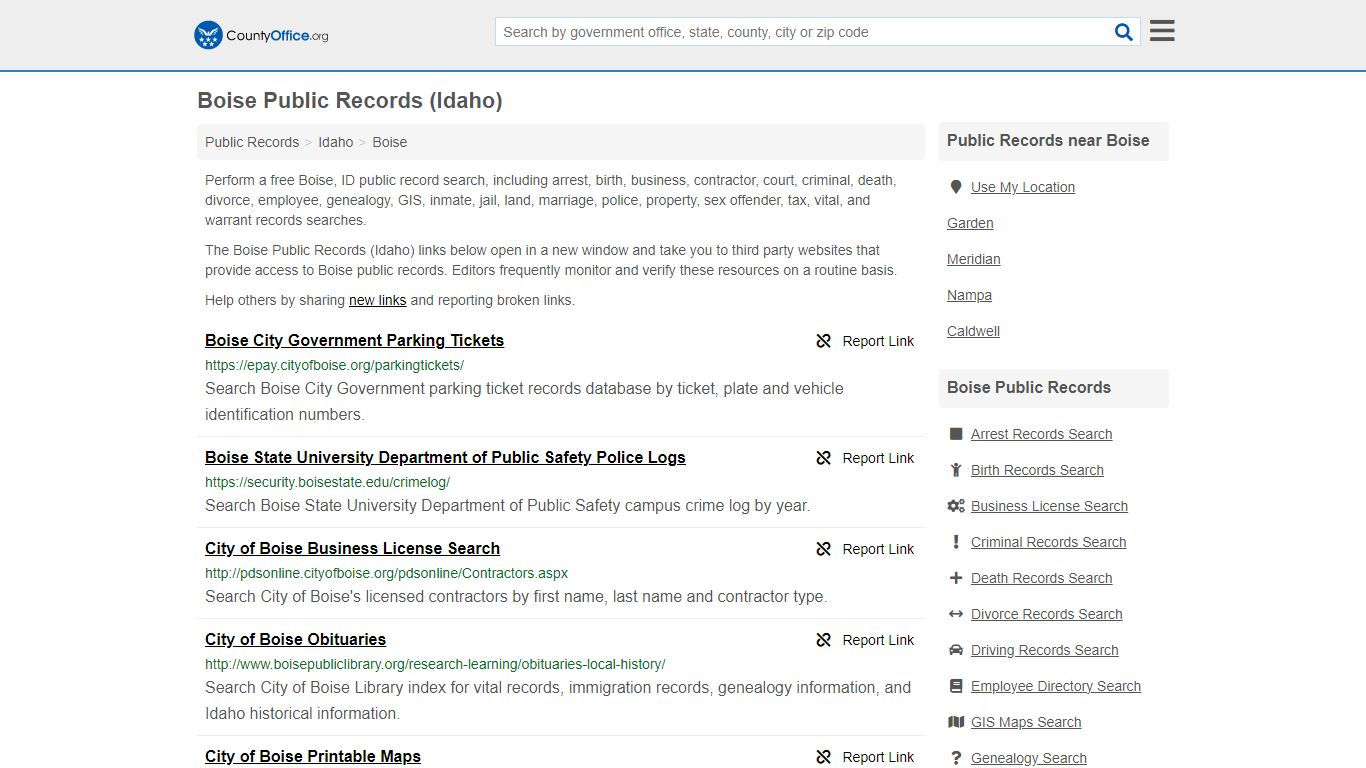Open Driving Records Search
This screenshot has width=1366, height=768.
(1044, 650)
